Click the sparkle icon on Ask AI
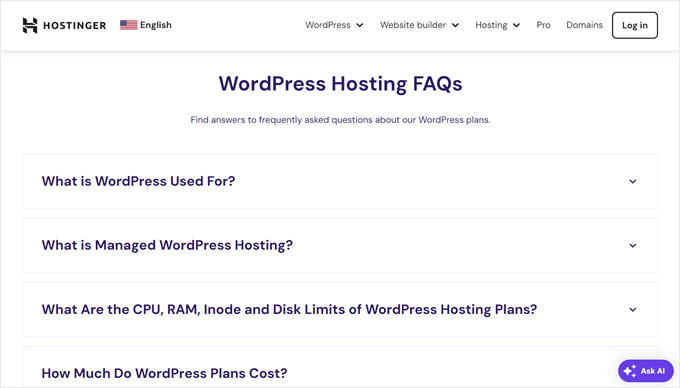 click(630, 371)
